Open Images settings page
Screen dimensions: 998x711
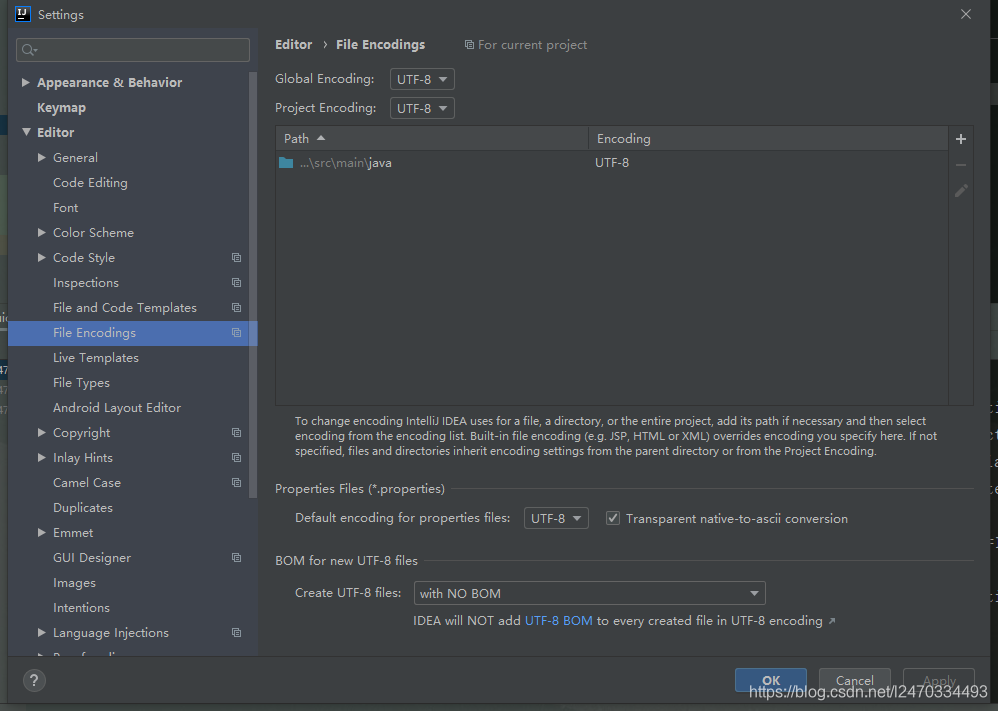click(x=74, y=582)
